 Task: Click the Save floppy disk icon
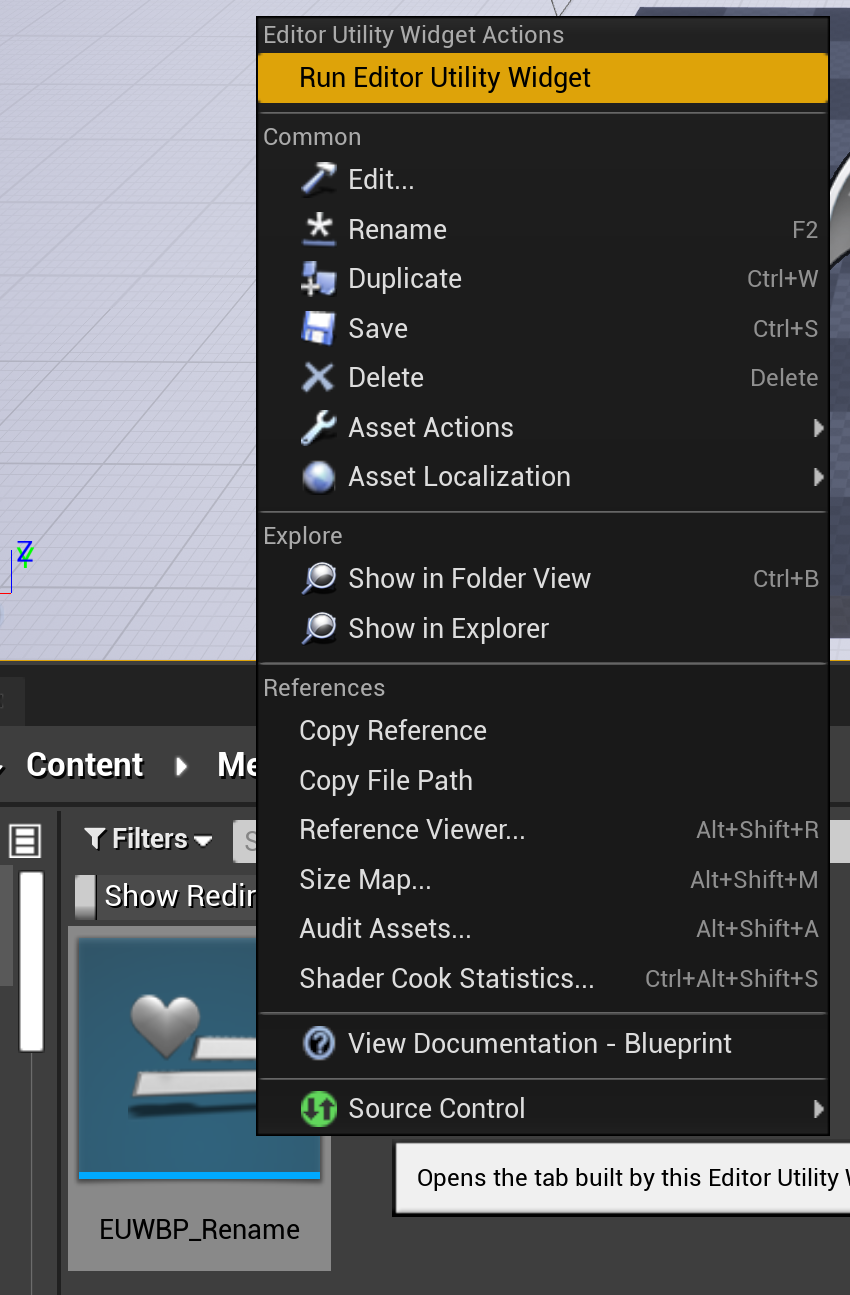[319, 328]
